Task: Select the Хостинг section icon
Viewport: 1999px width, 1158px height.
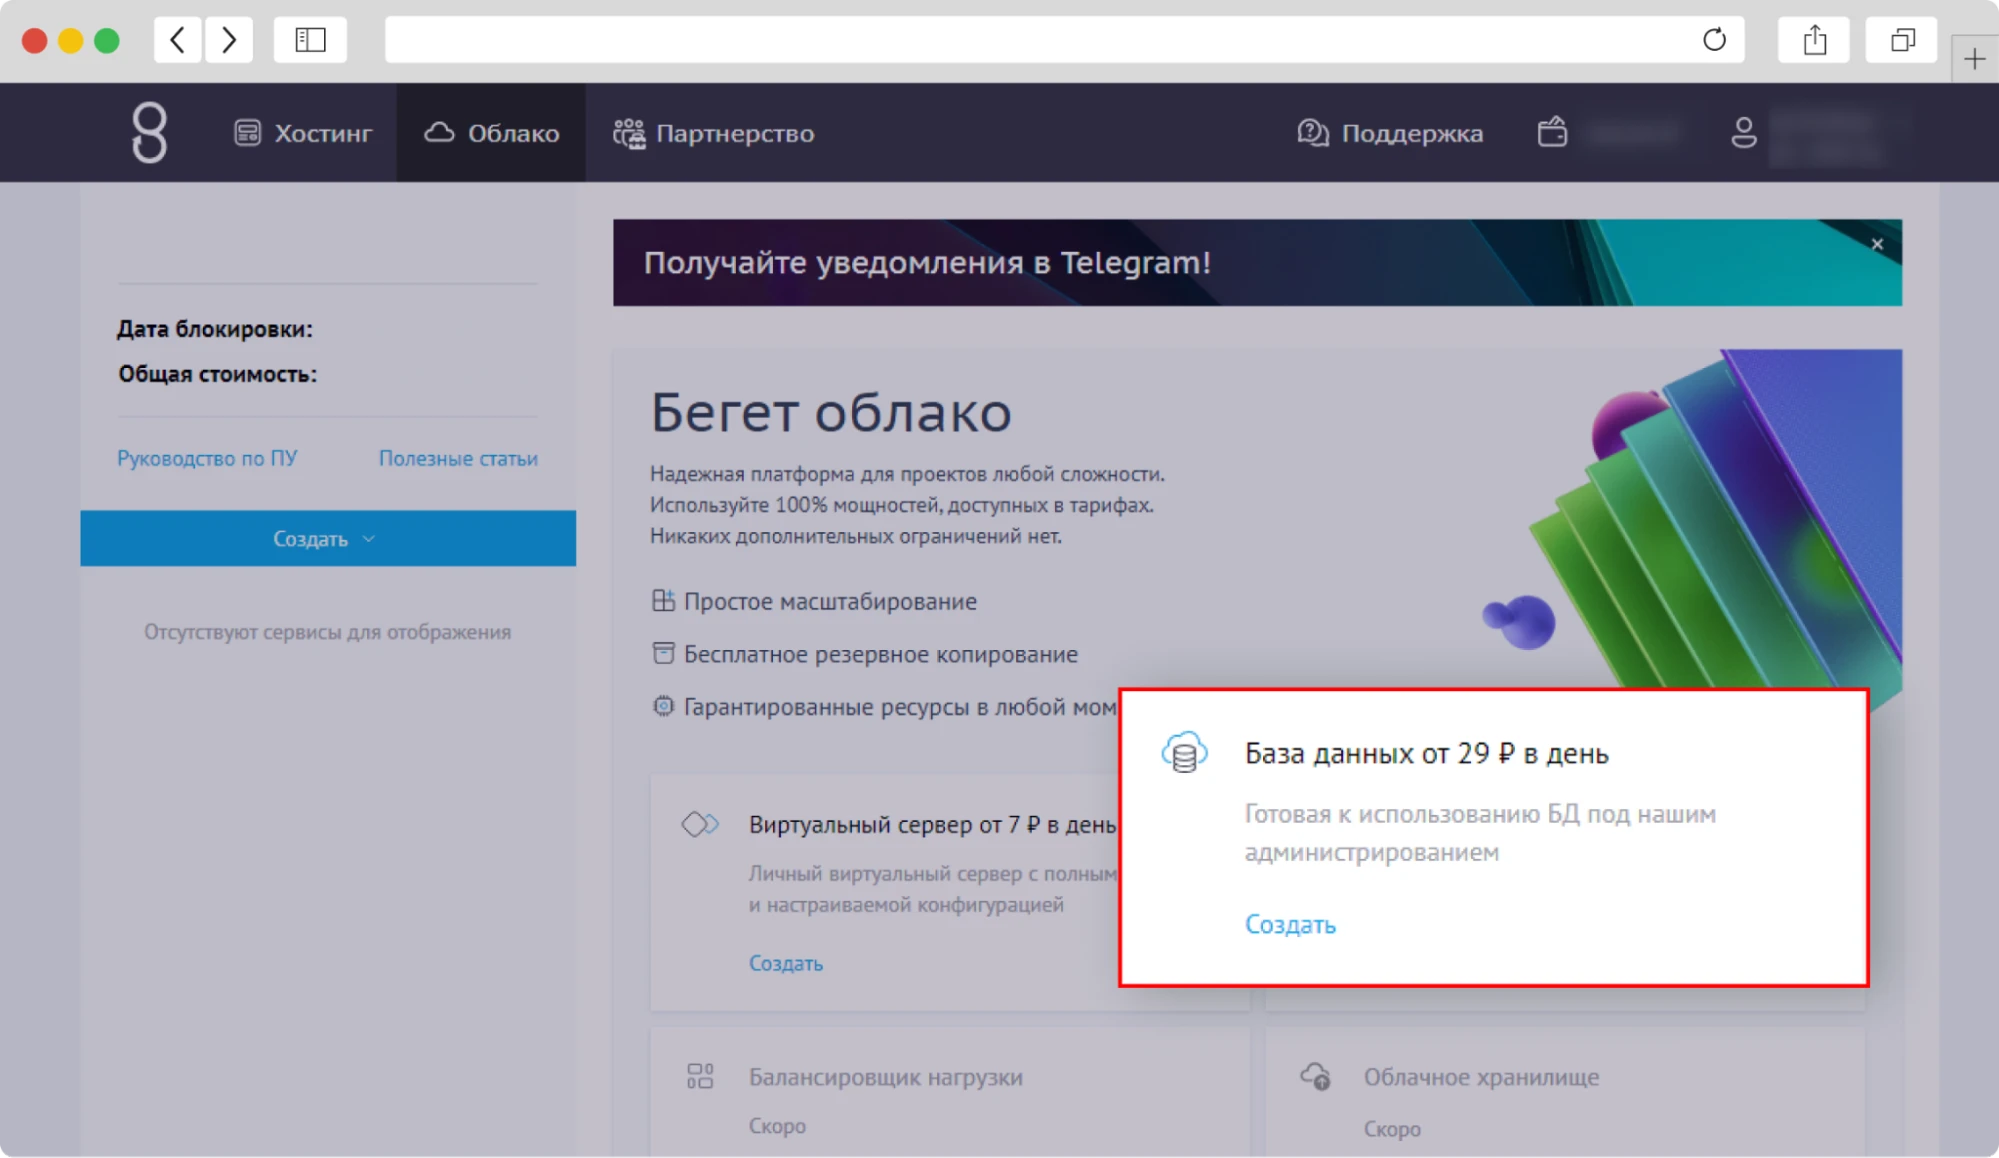Action: pyautogui.click(x=247, y=131)
